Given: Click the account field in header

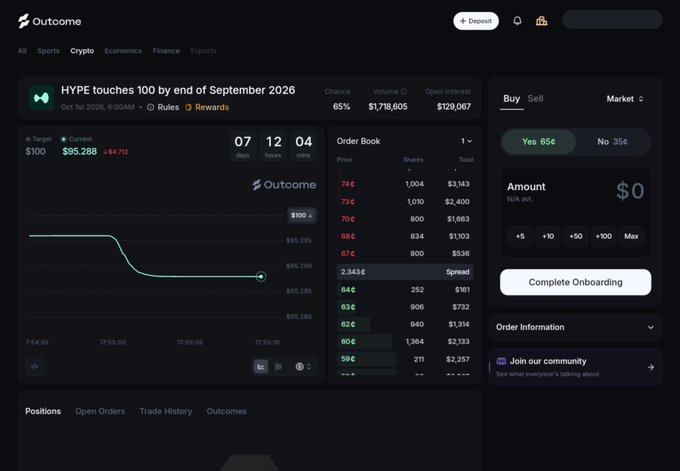Looking at the screenshot, I should [x=612, y=20].
